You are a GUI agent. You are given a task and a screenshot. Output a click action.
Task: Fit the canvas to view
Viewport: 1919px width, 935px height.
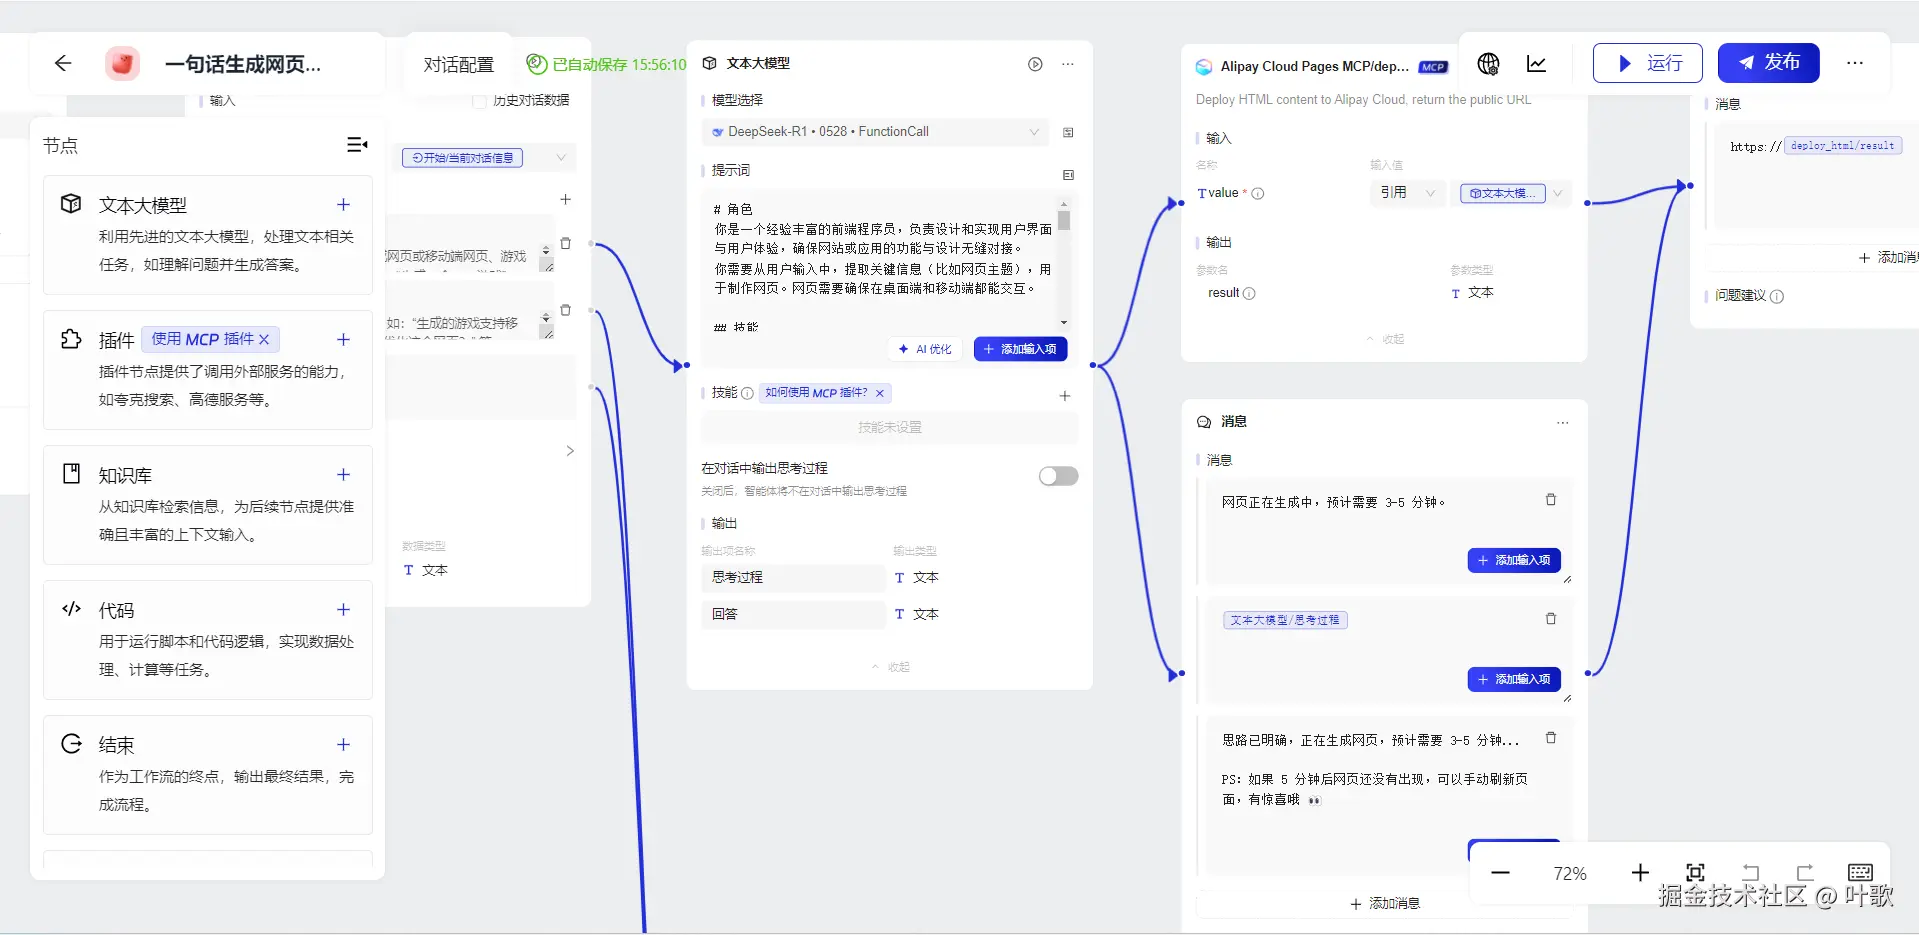pos(1695,873)
